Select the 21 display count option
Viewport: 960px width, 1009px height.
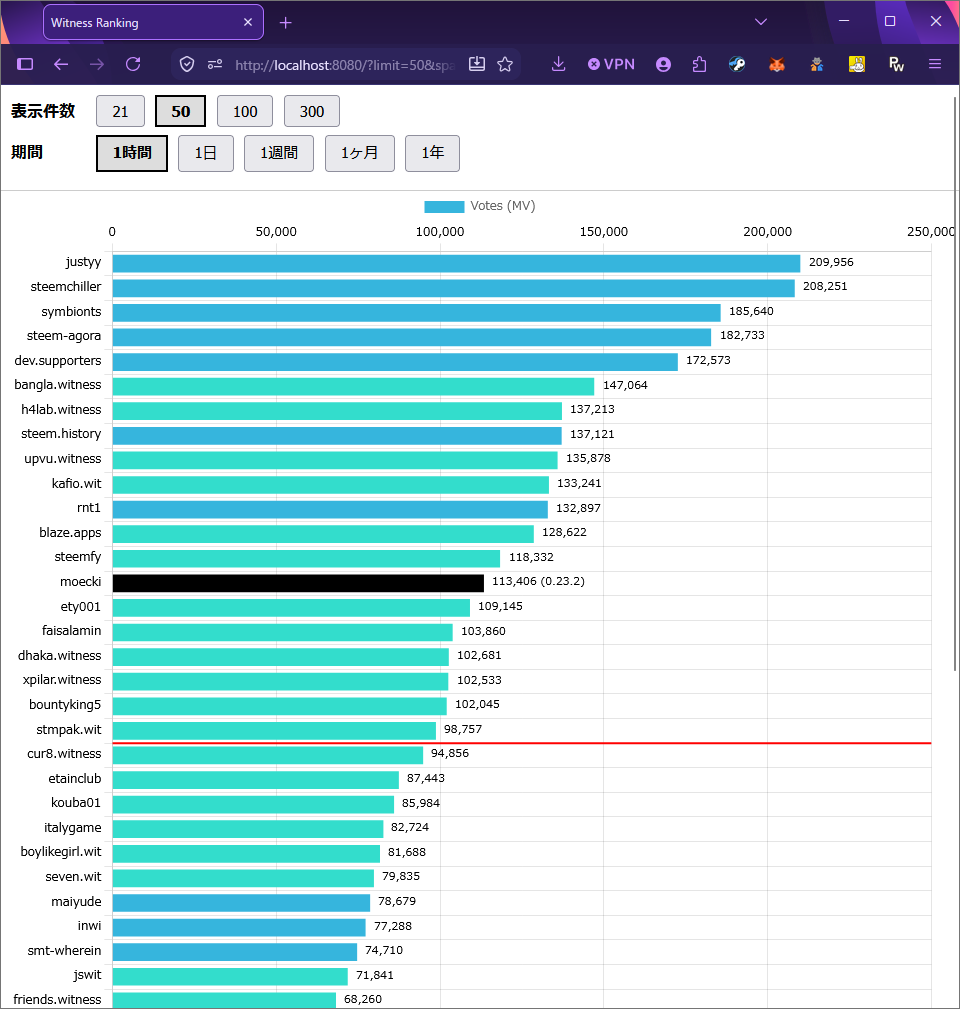120,111
